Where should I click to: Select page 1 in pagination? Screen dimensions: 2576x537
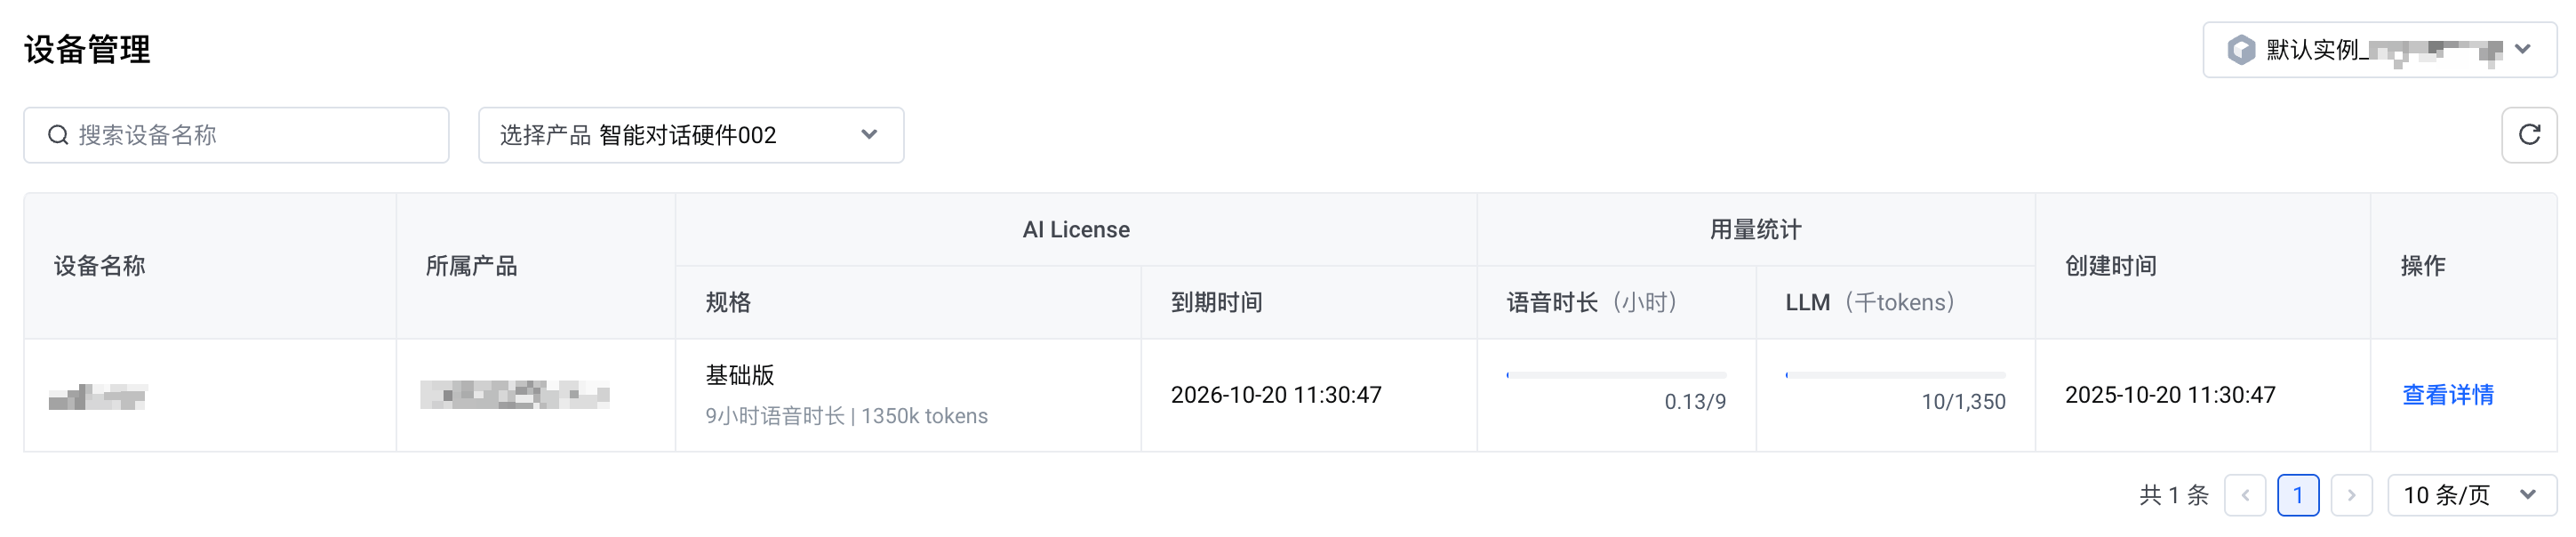(2297, 495)
